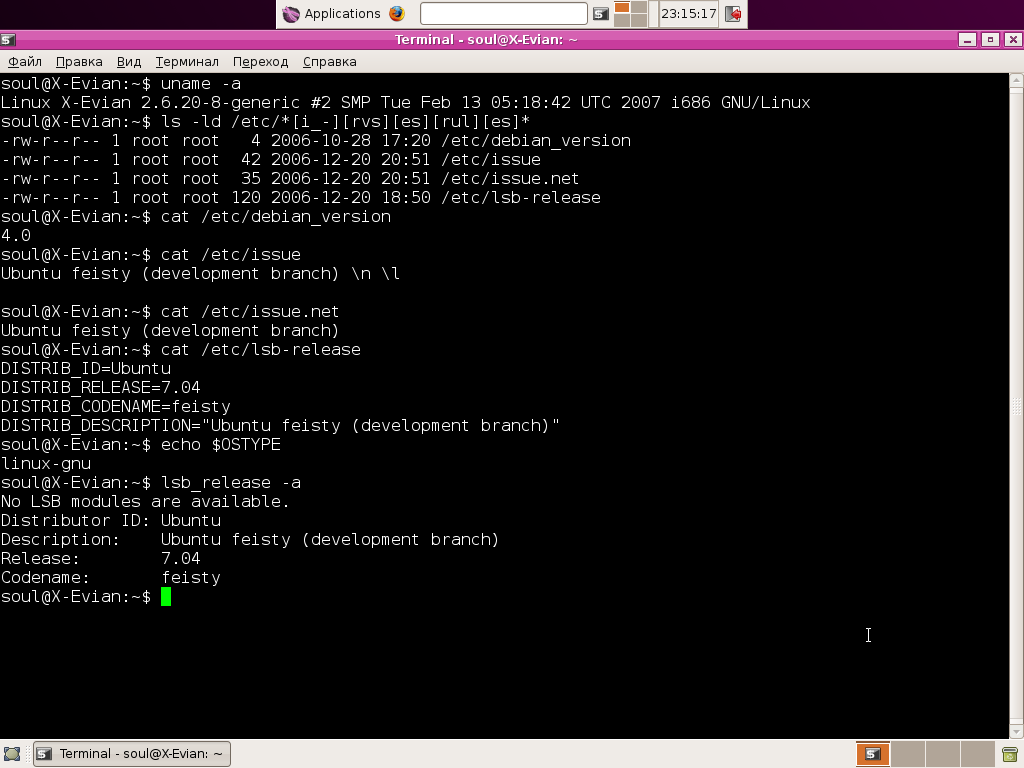The width and height of the screenshot is (1024, 768).
Task: Minimize the terminal window
Action: pyautogui.click(x=967, y=40)
